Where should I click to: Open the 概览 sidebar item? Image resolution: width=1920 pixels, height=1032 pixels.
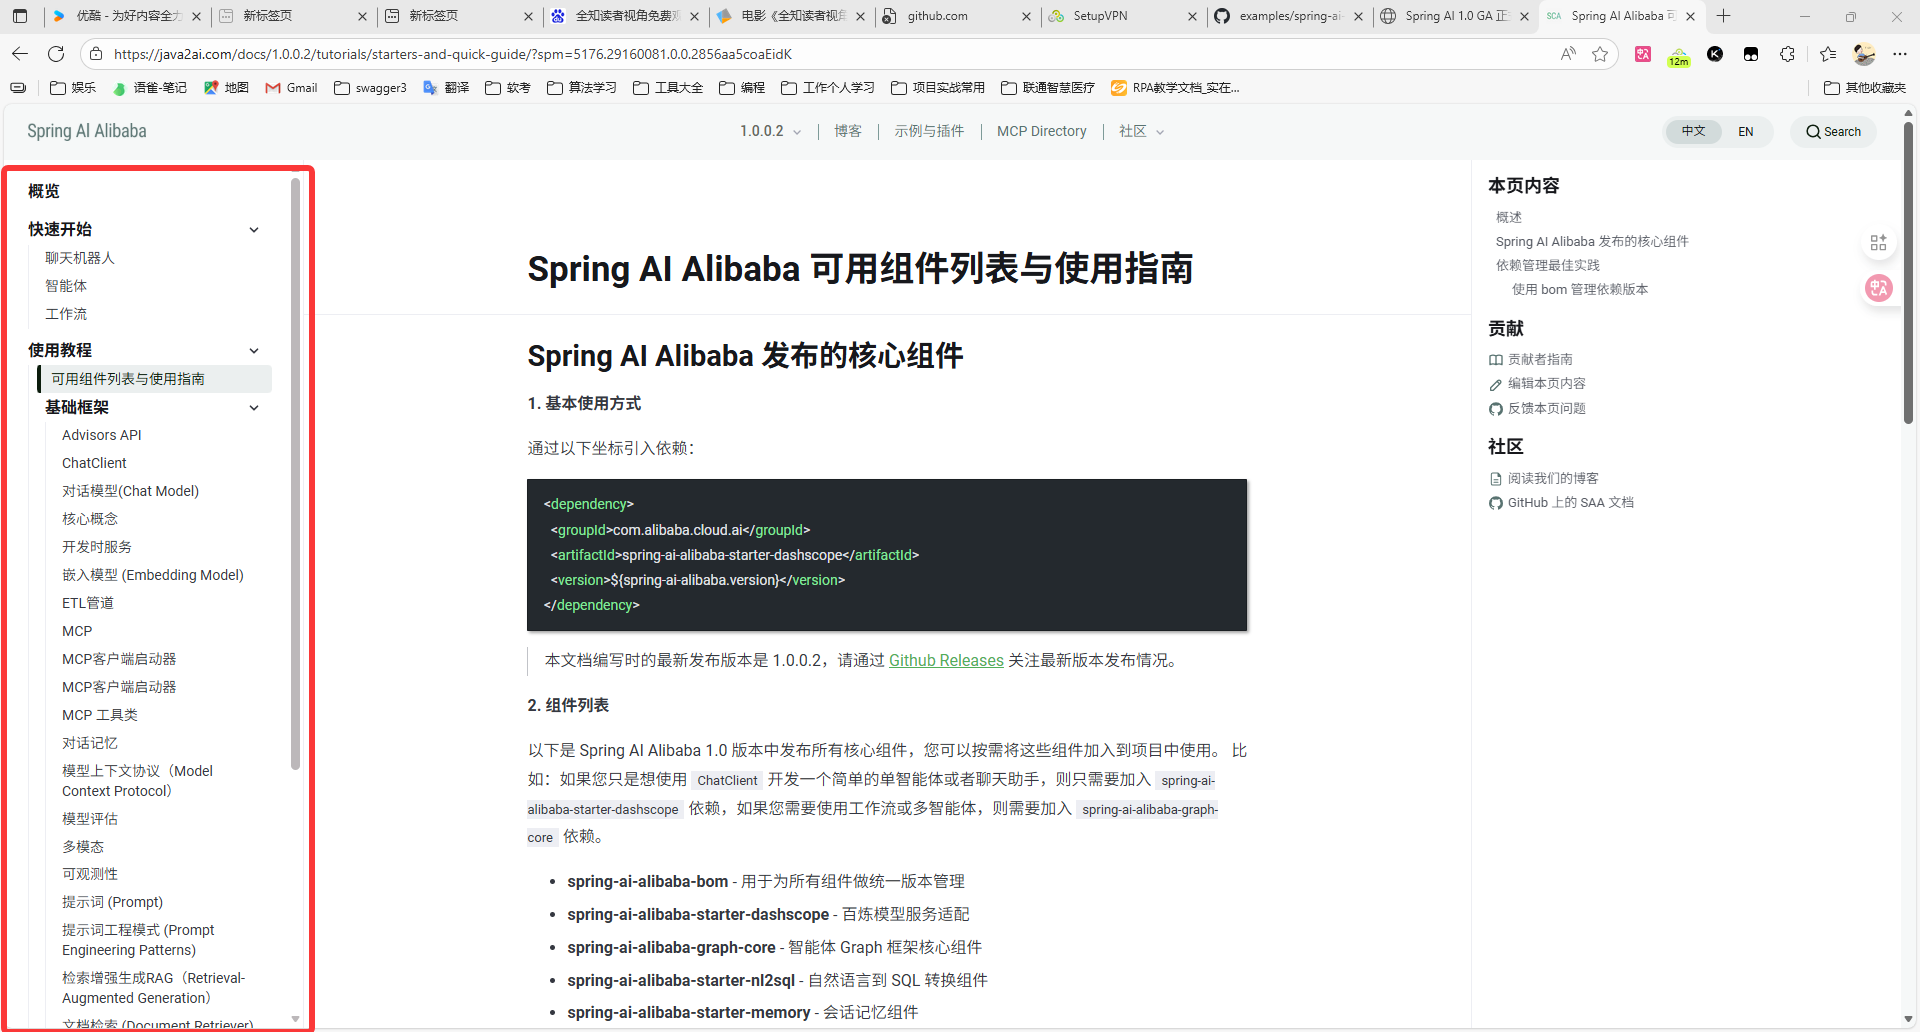(44, 191)
